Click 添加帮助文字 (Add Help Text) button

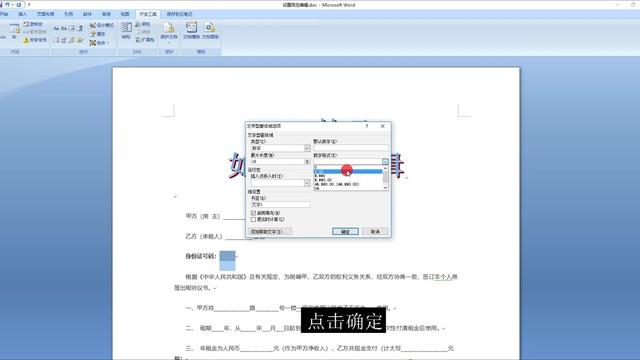coord(270,231)
